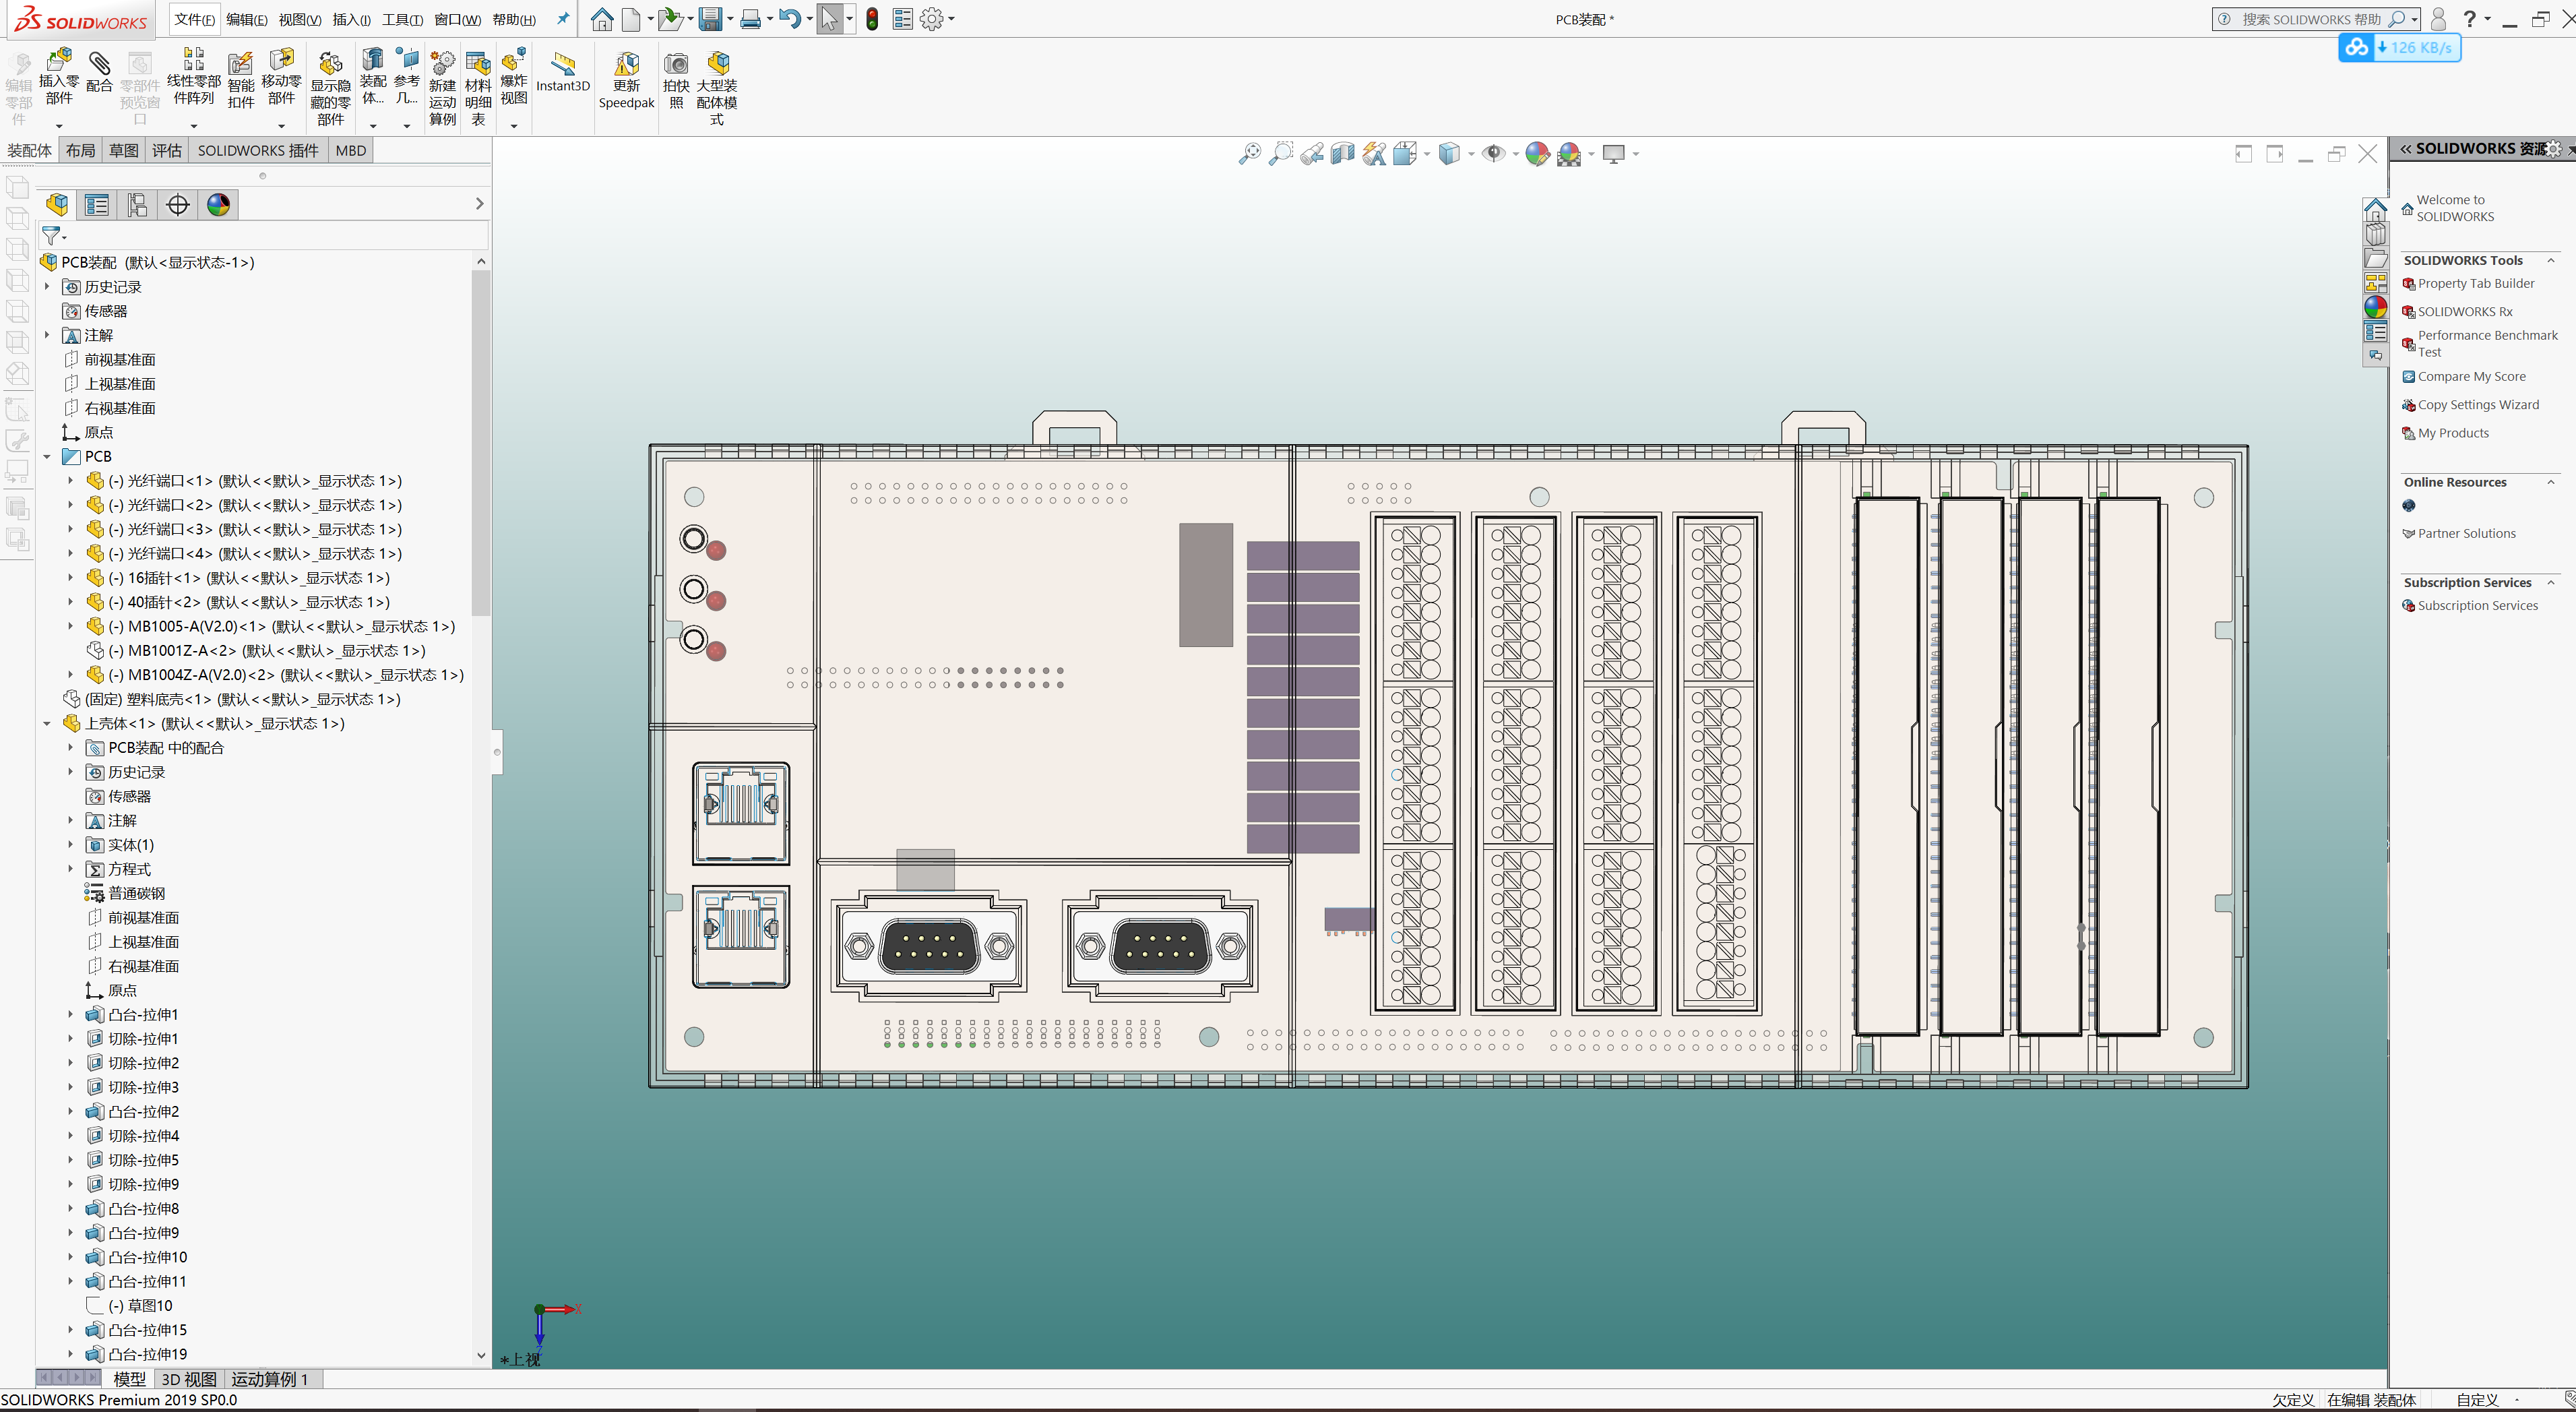This screenshot has width=2576, height=1412.
Task: Open the Edit Appearance color ball
Action: [1537, 153]
